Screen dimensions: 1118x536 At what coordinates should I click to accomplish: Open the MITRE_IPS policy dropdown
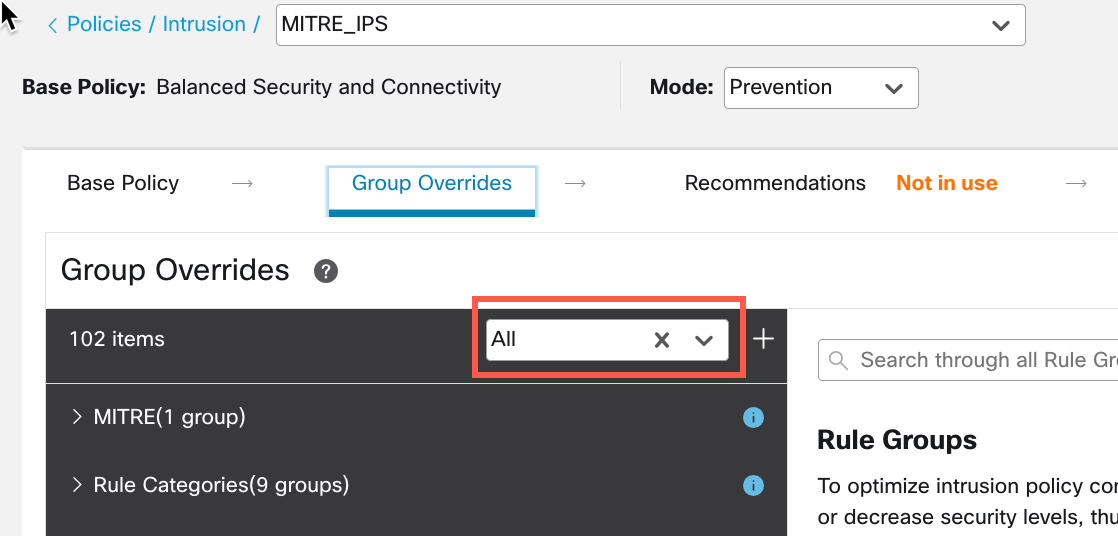pyautogui.click(x=1000, y=25)
